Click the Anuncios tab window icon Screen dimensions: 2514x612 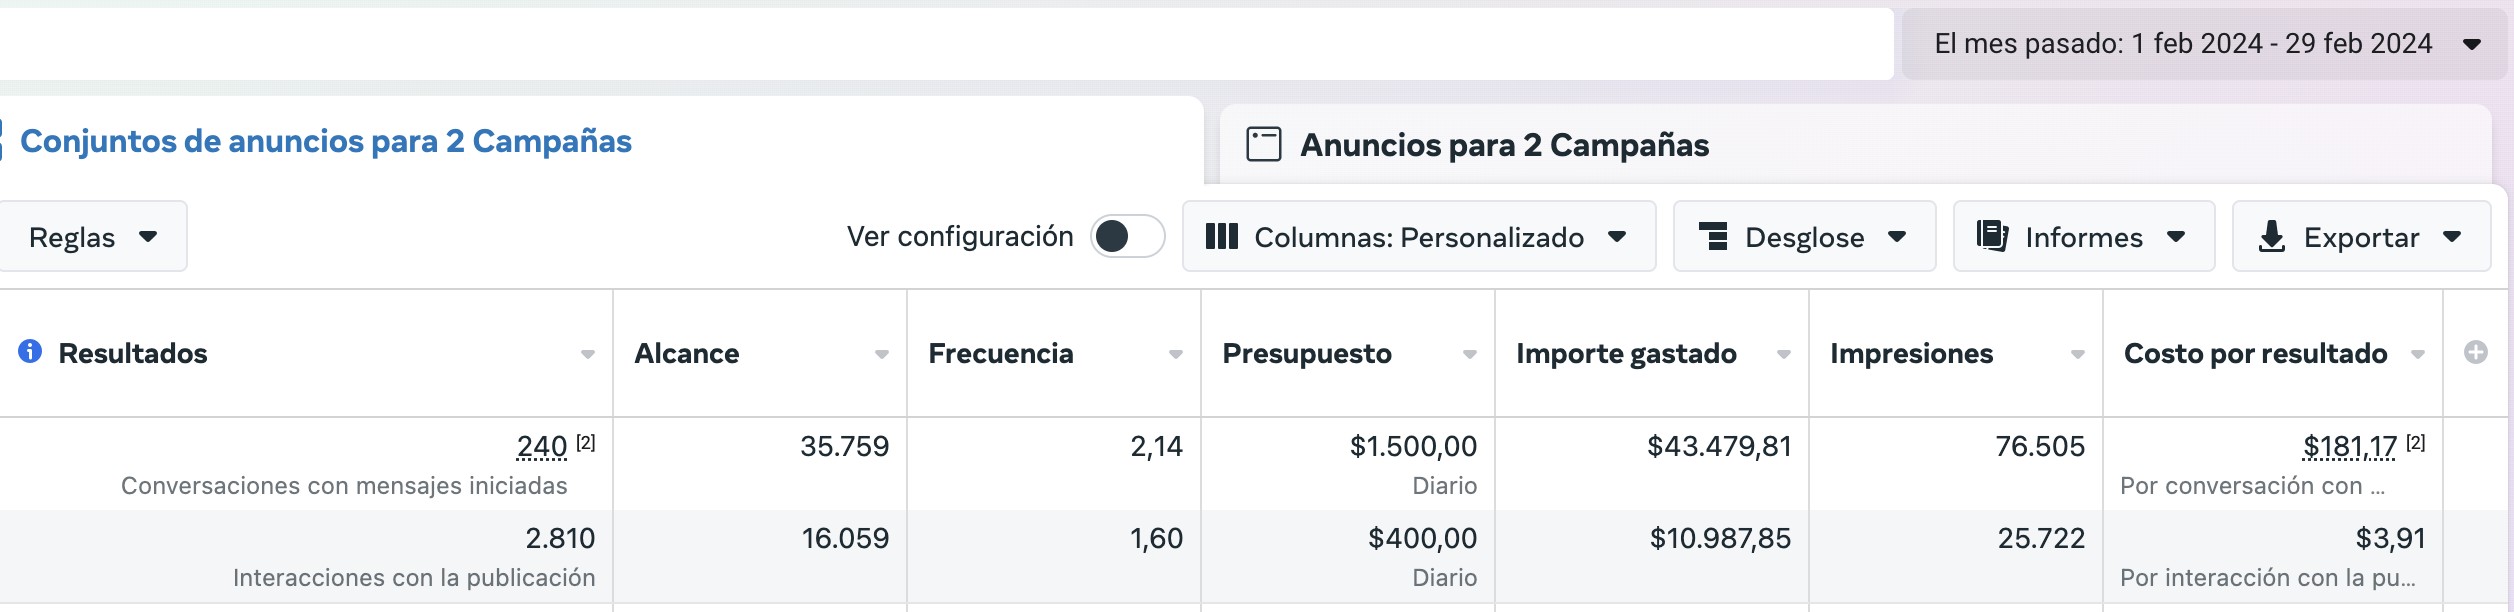1263,144
